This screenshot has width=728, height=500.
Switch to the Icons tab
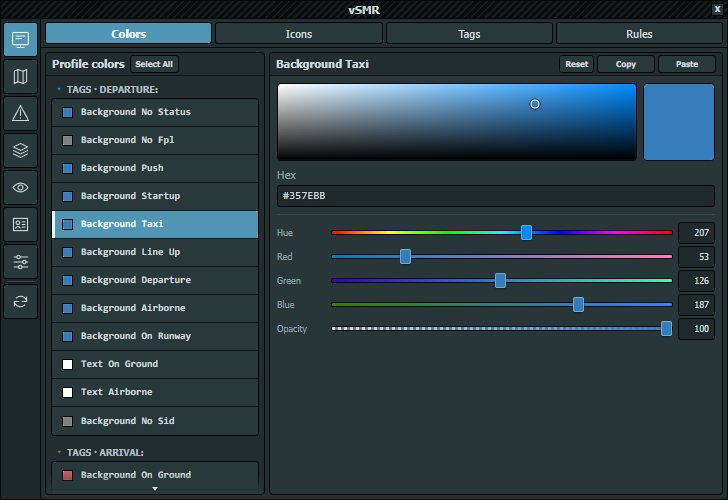tap(299, 34)
